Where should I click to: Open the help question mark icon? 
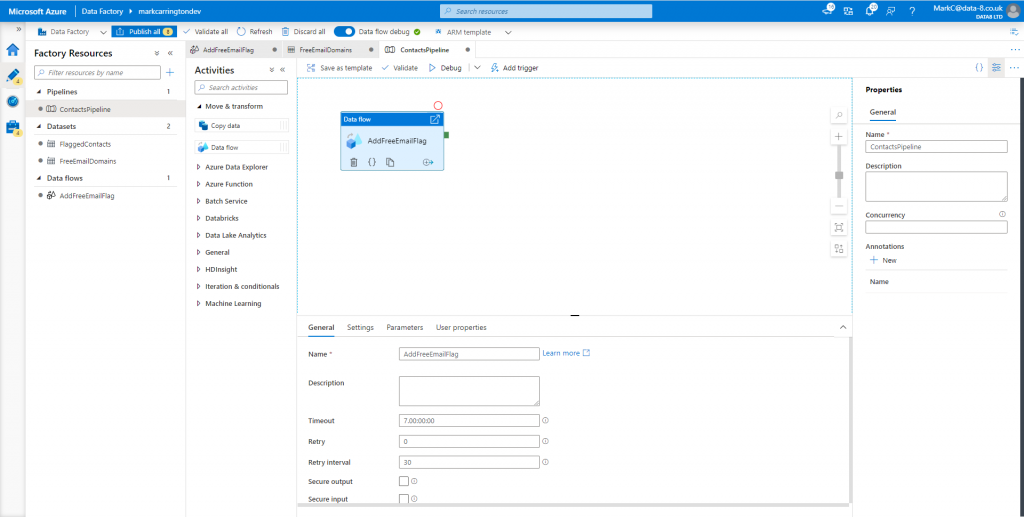click(x=912, y=11)
